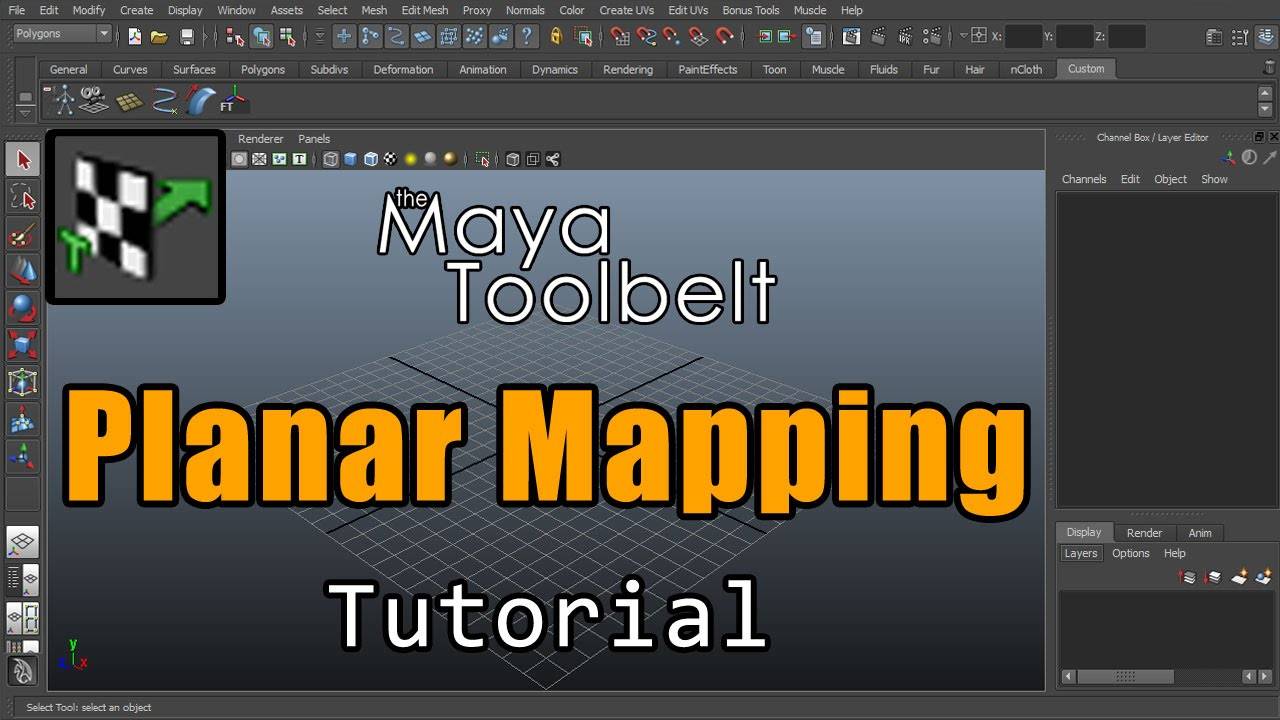Toggle construction history icon
The height and width of the screenshot is (720, 1280).
click(x=814, y=37)
